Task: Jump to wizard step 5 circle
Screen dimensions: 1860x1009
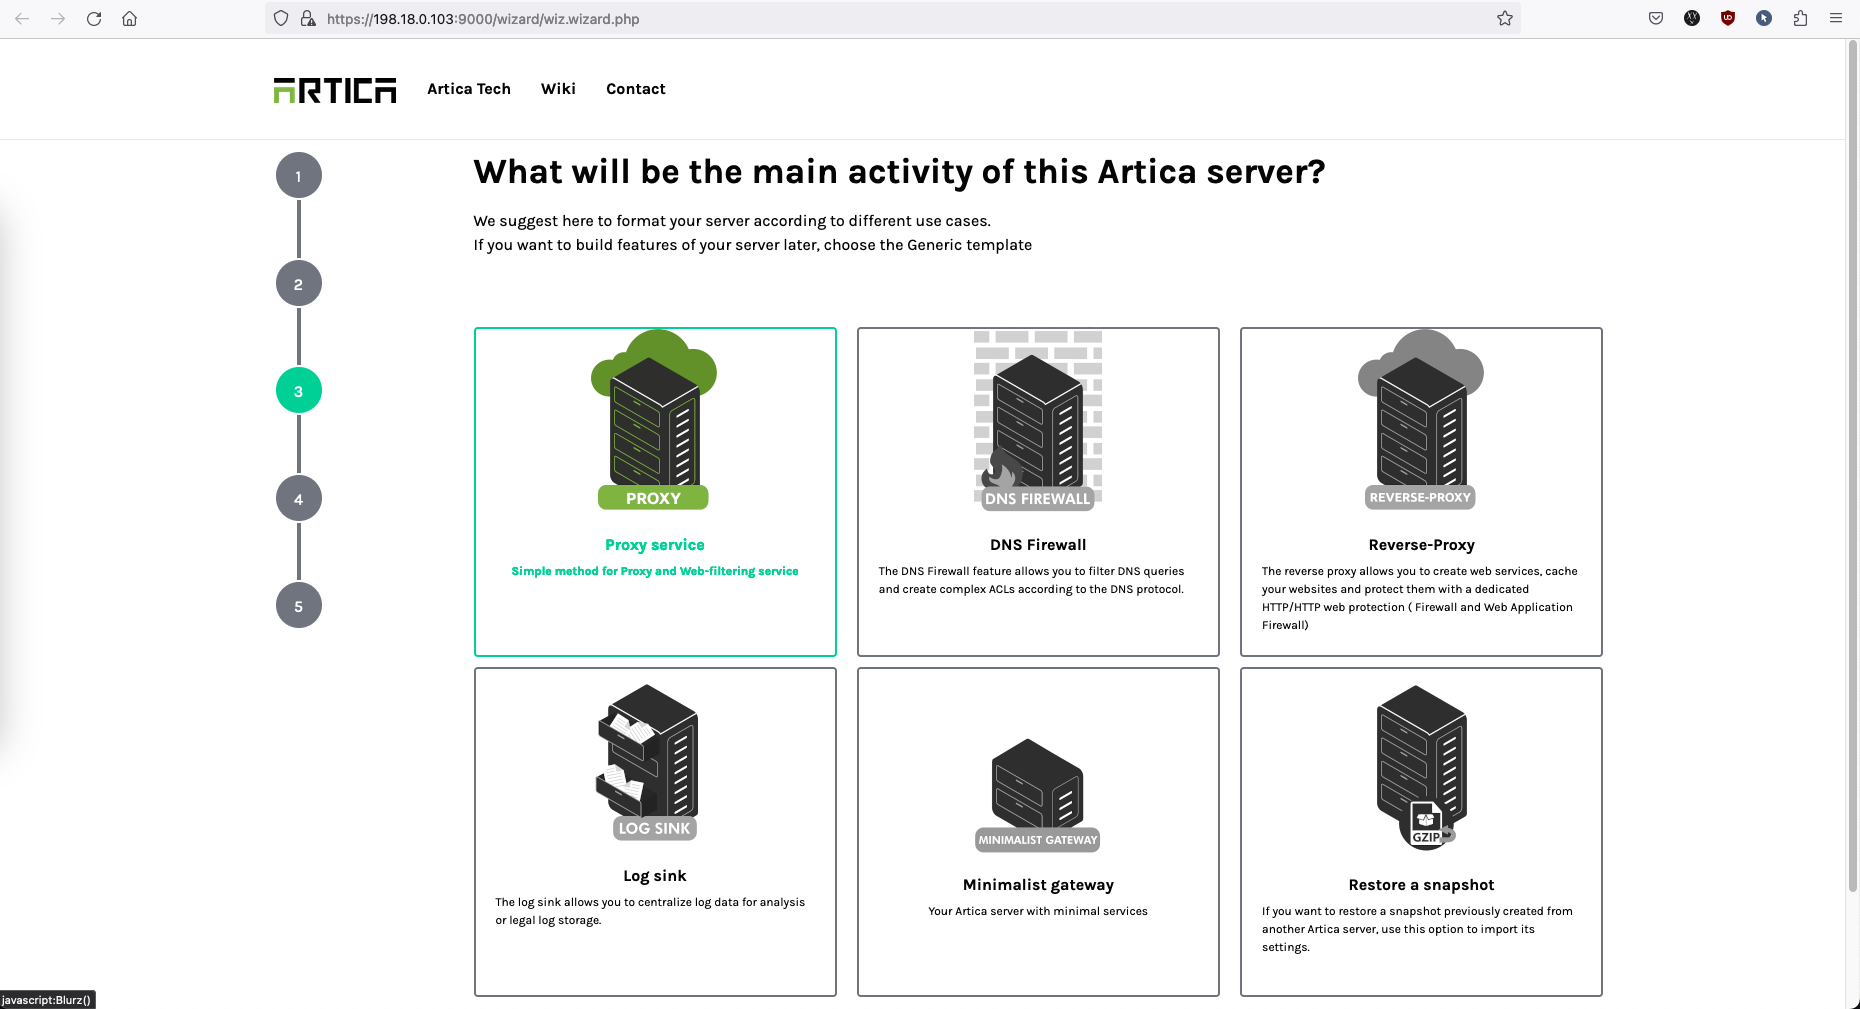Action: [x=298, y=606]
